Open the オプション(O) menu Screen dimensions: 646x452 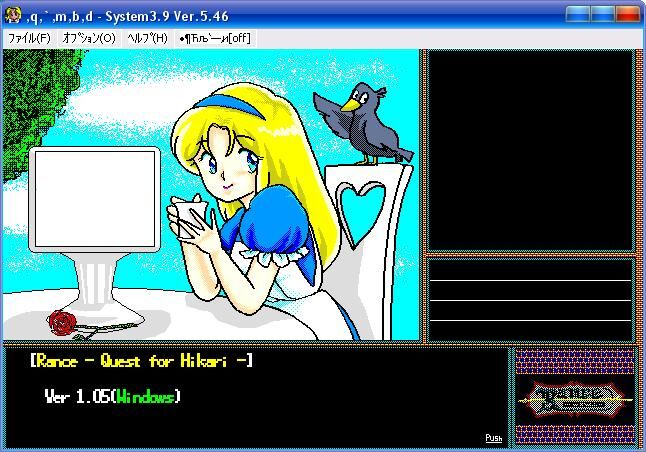(x=89, y=39)
